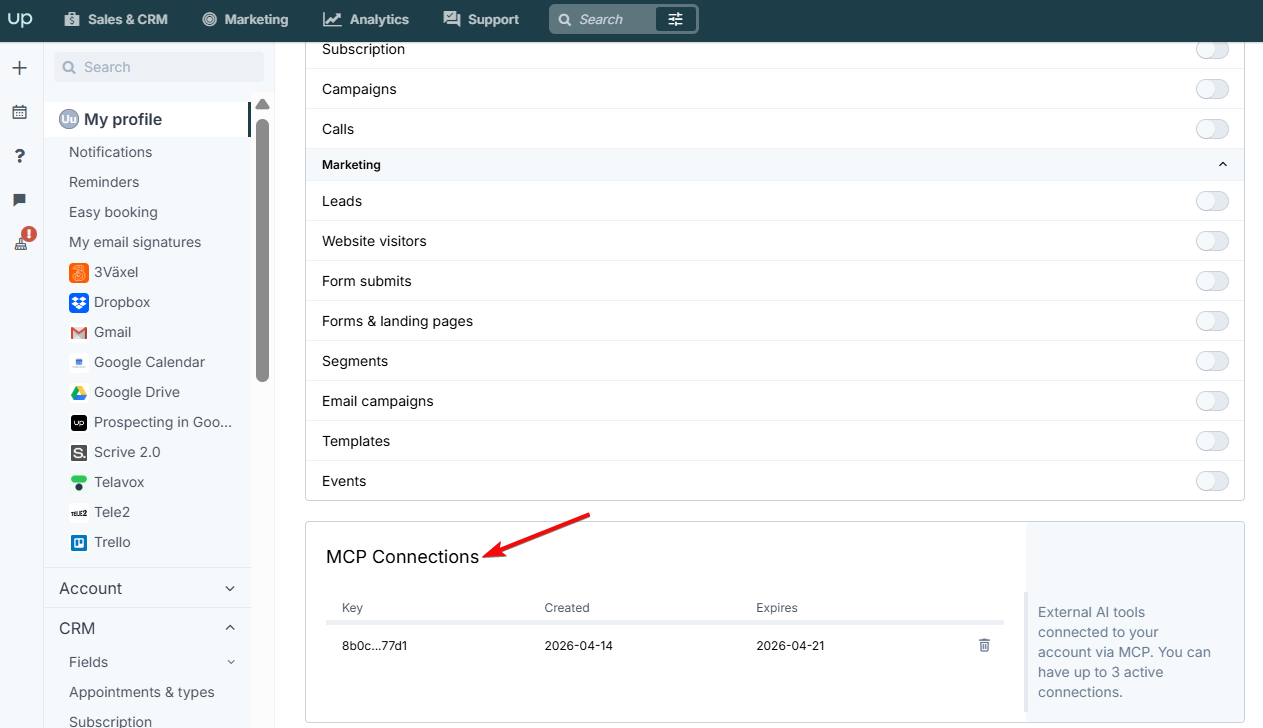
Task: Click the sidebar scrollbar thumb
Action: click(262, 250)
